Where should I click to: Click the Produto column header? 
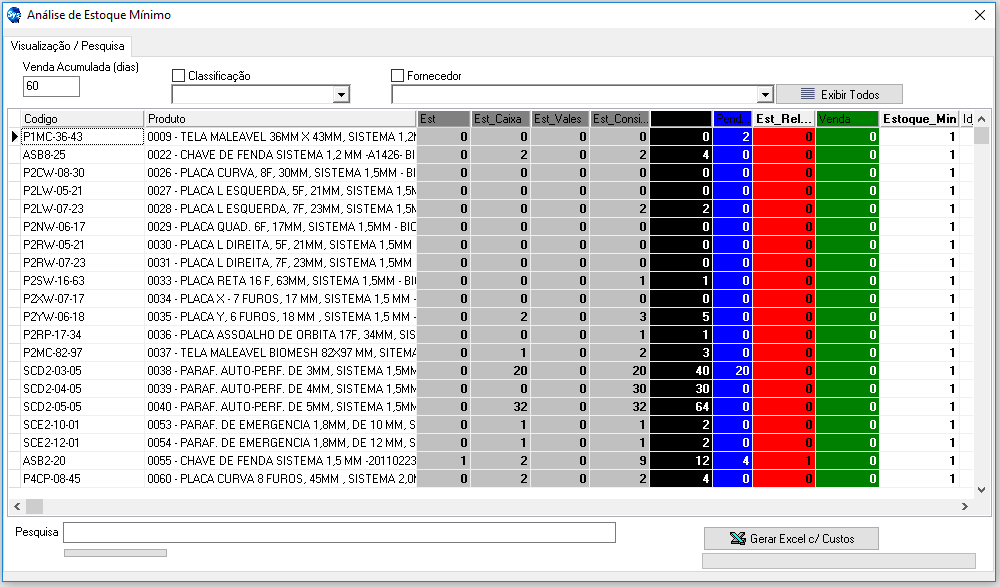278,119
